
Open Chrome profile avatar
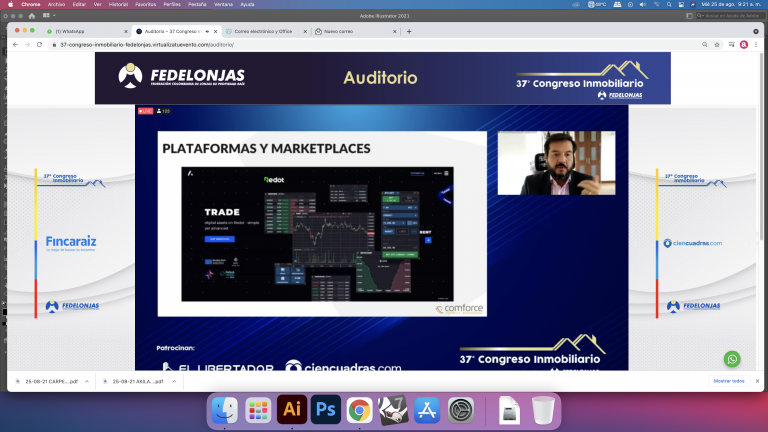pyautogui.click(x=744, y=45)
